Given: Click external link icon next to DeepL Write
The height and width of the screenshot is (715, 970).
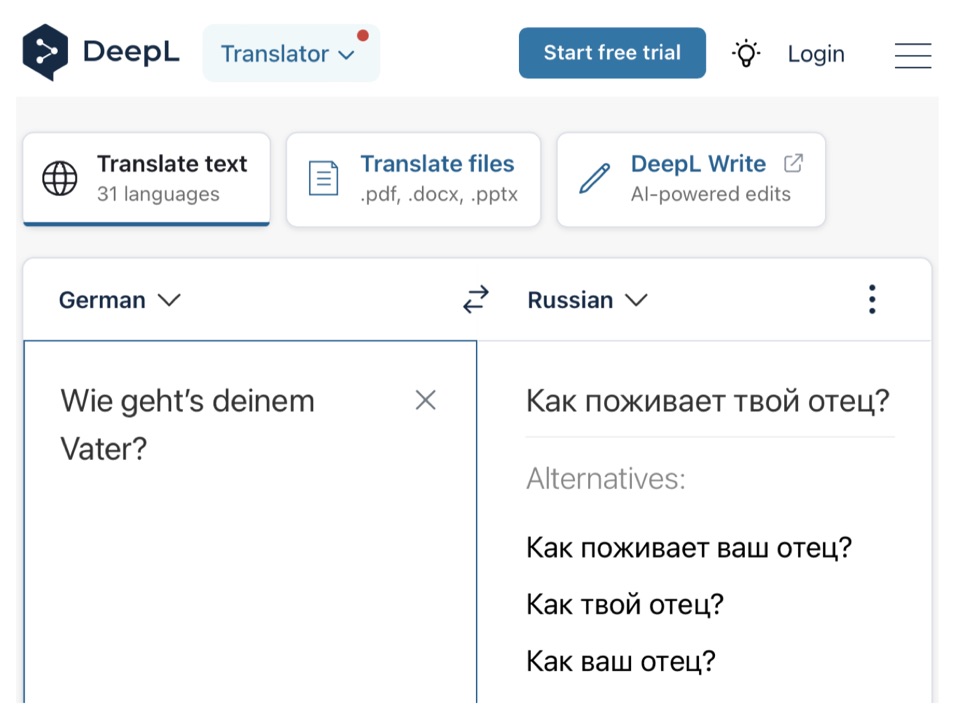Looking at the screenshot, I should 793,163.
